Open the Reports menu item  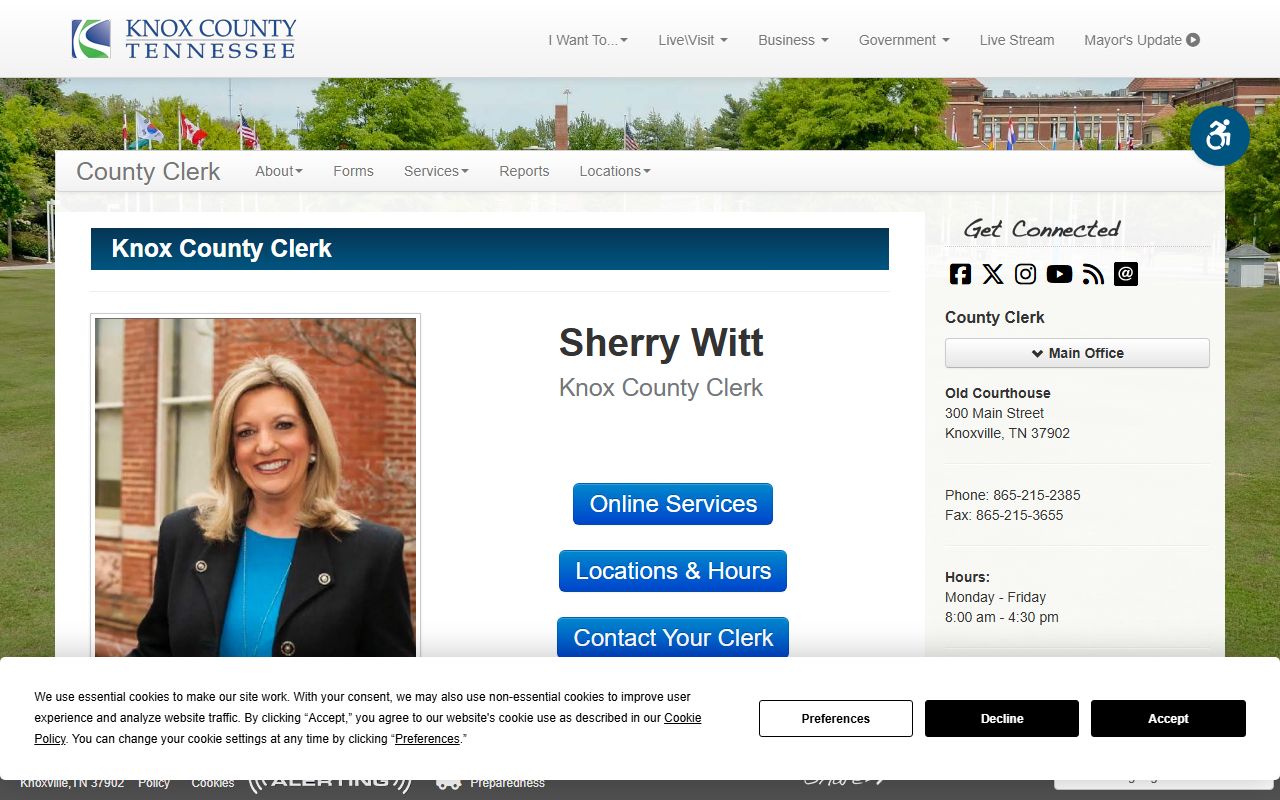pos(524,171)
